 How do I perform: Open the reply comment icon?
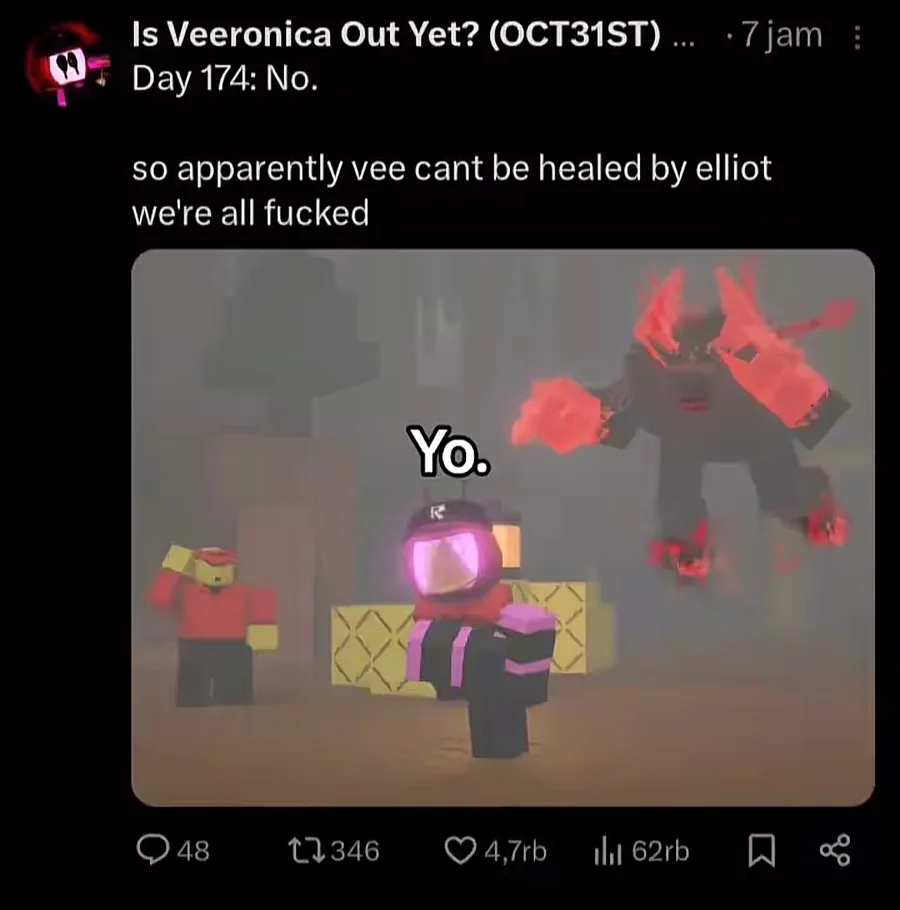(x=153, y=850)
